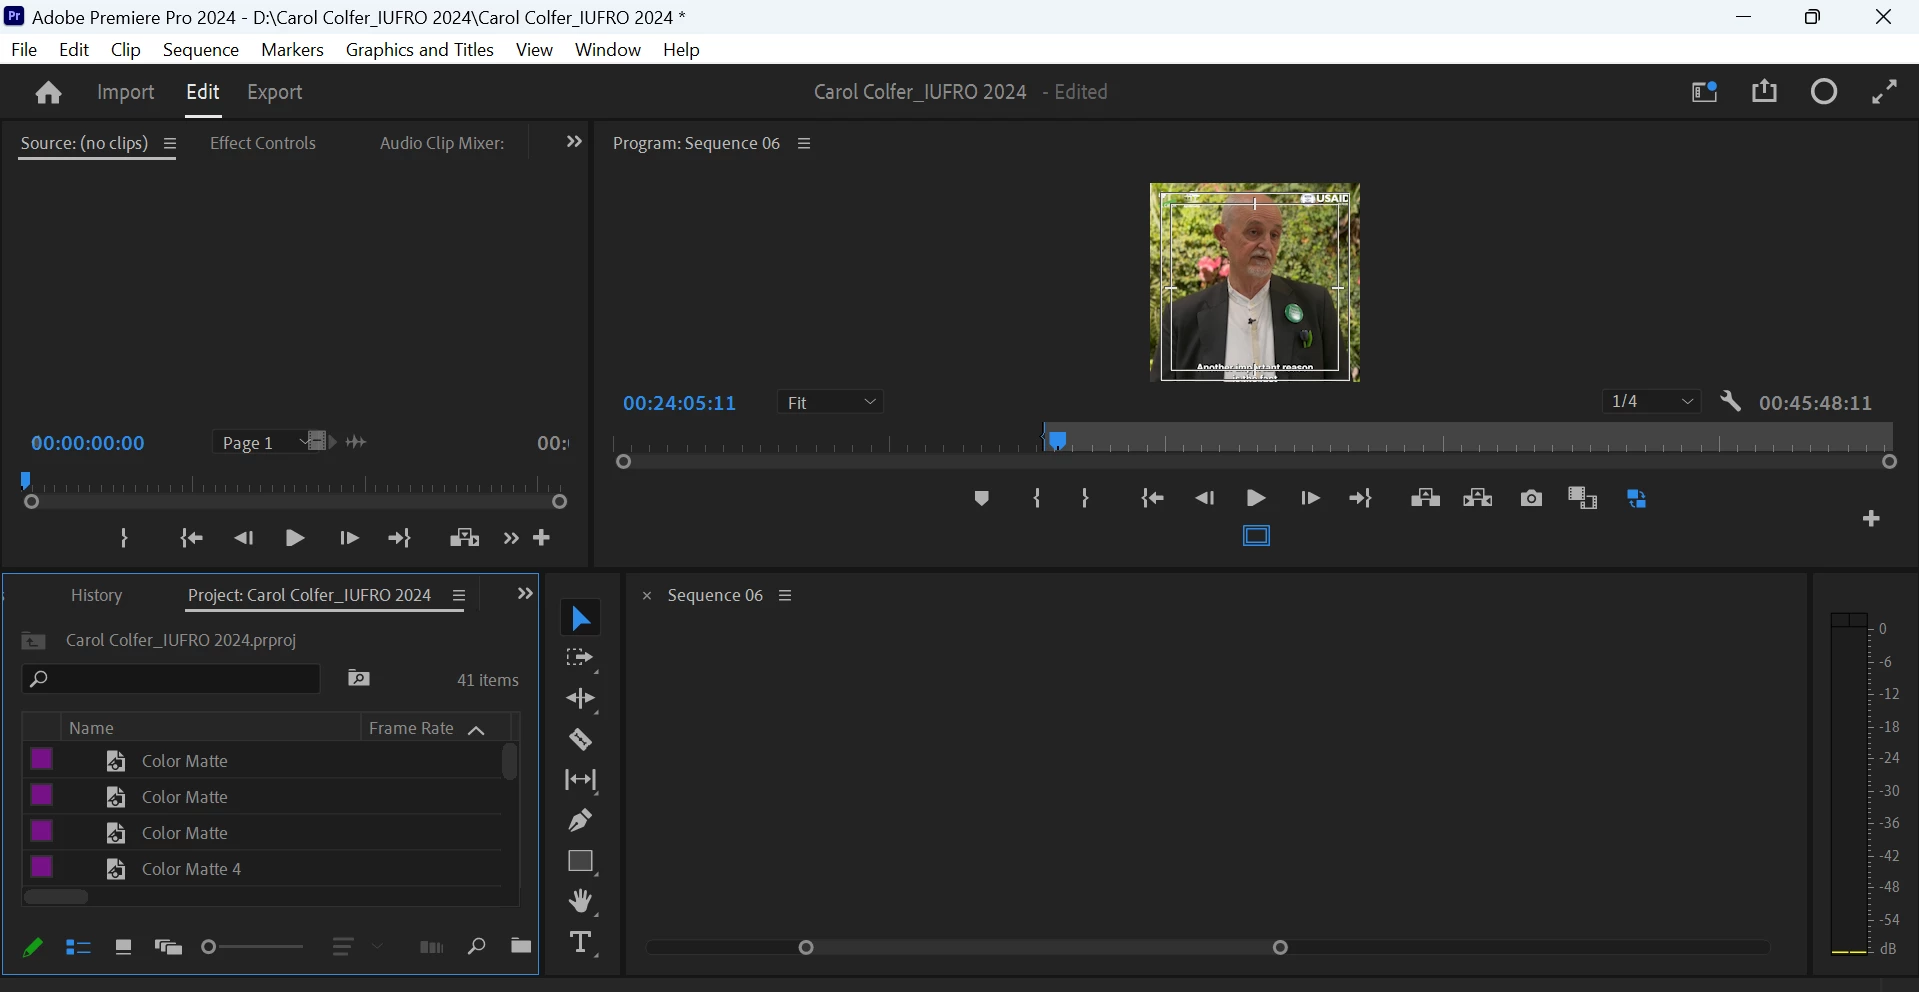The width and height of the screenshot is (1919, 992).
Task: Click the Project panel search field
Action: point(171,679)
